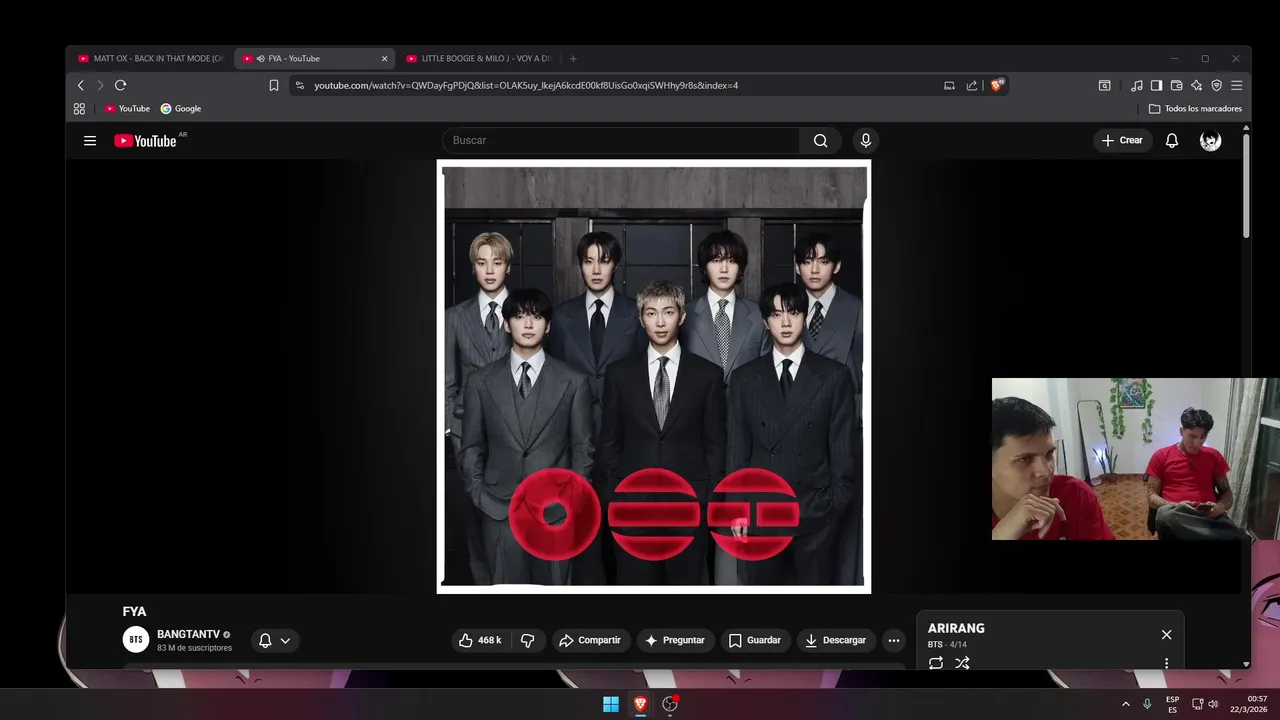Close the ARIRANG playlist panel
The height and width of the screenshot is (720, 1280).
pyautogui.click(x=1166, y=635)
